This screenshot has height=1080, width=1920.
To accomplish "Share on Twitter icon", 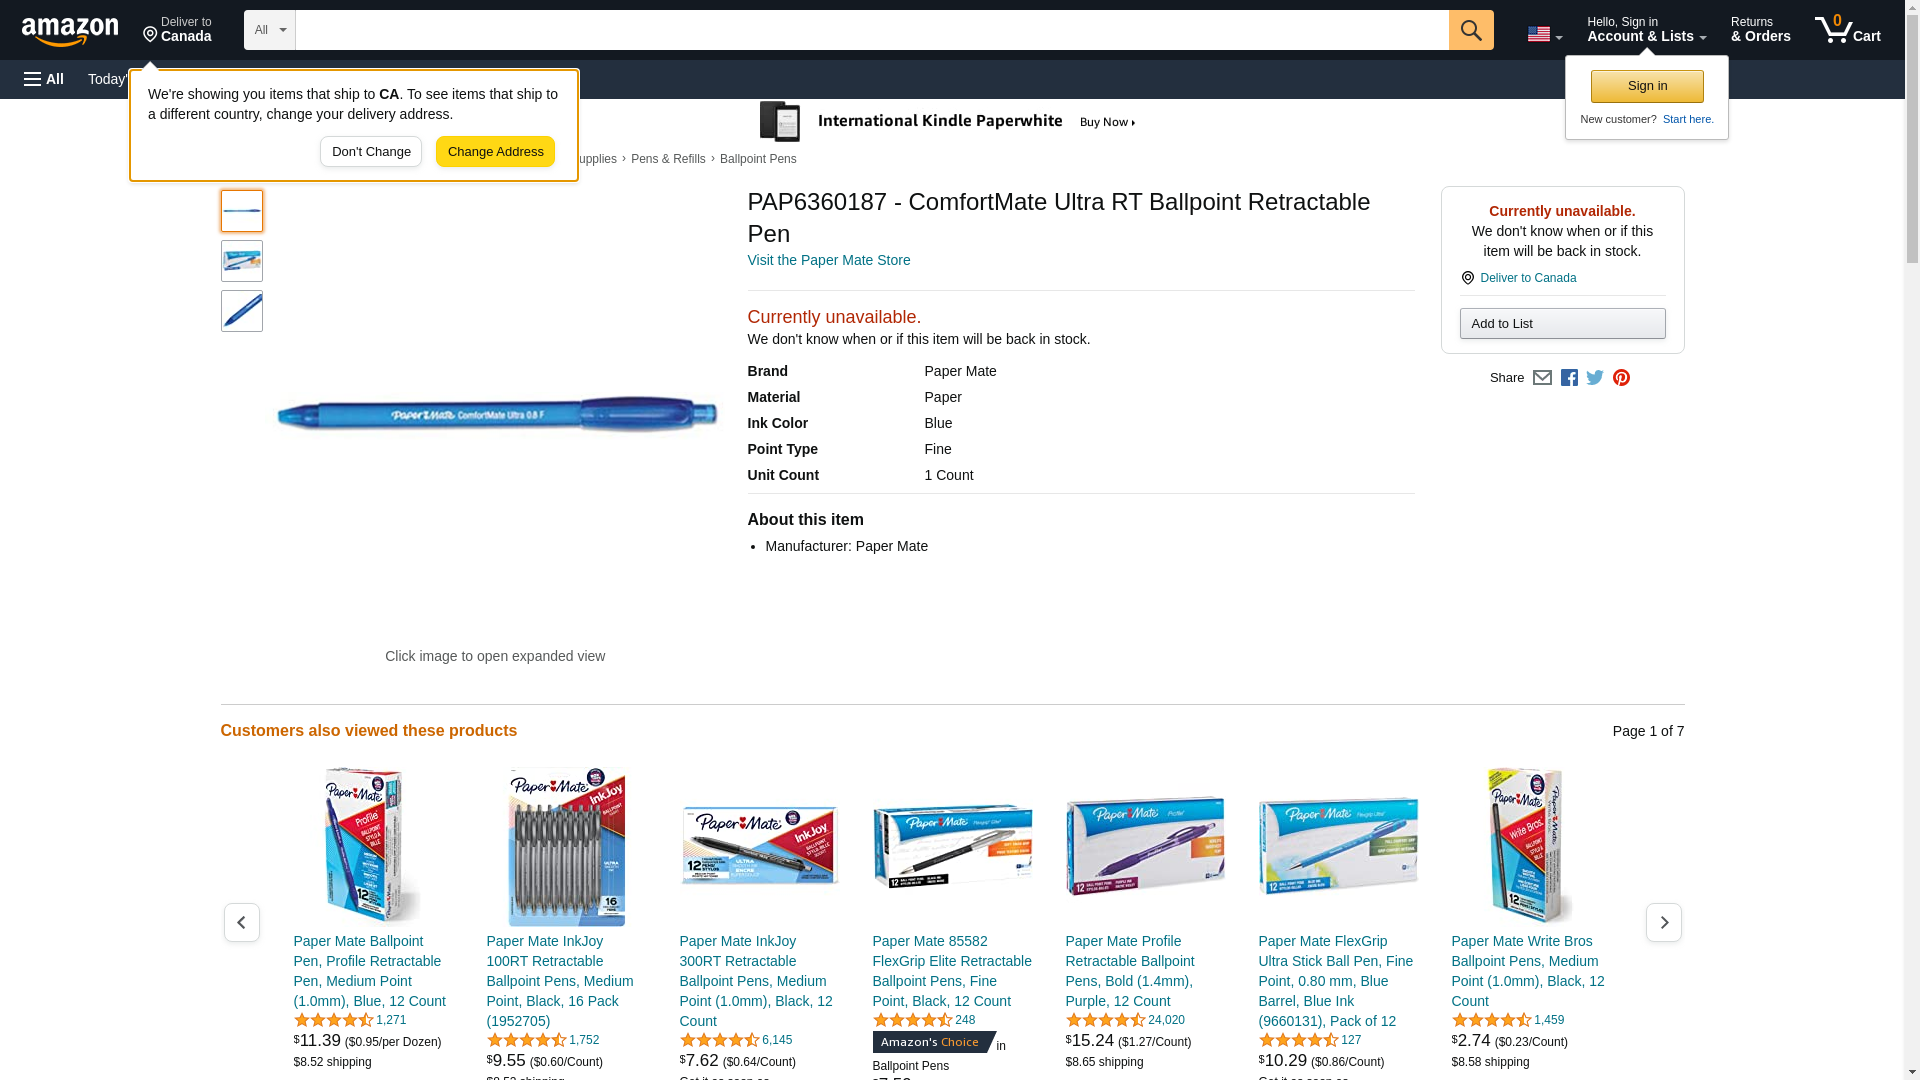I will point(1595,378).
